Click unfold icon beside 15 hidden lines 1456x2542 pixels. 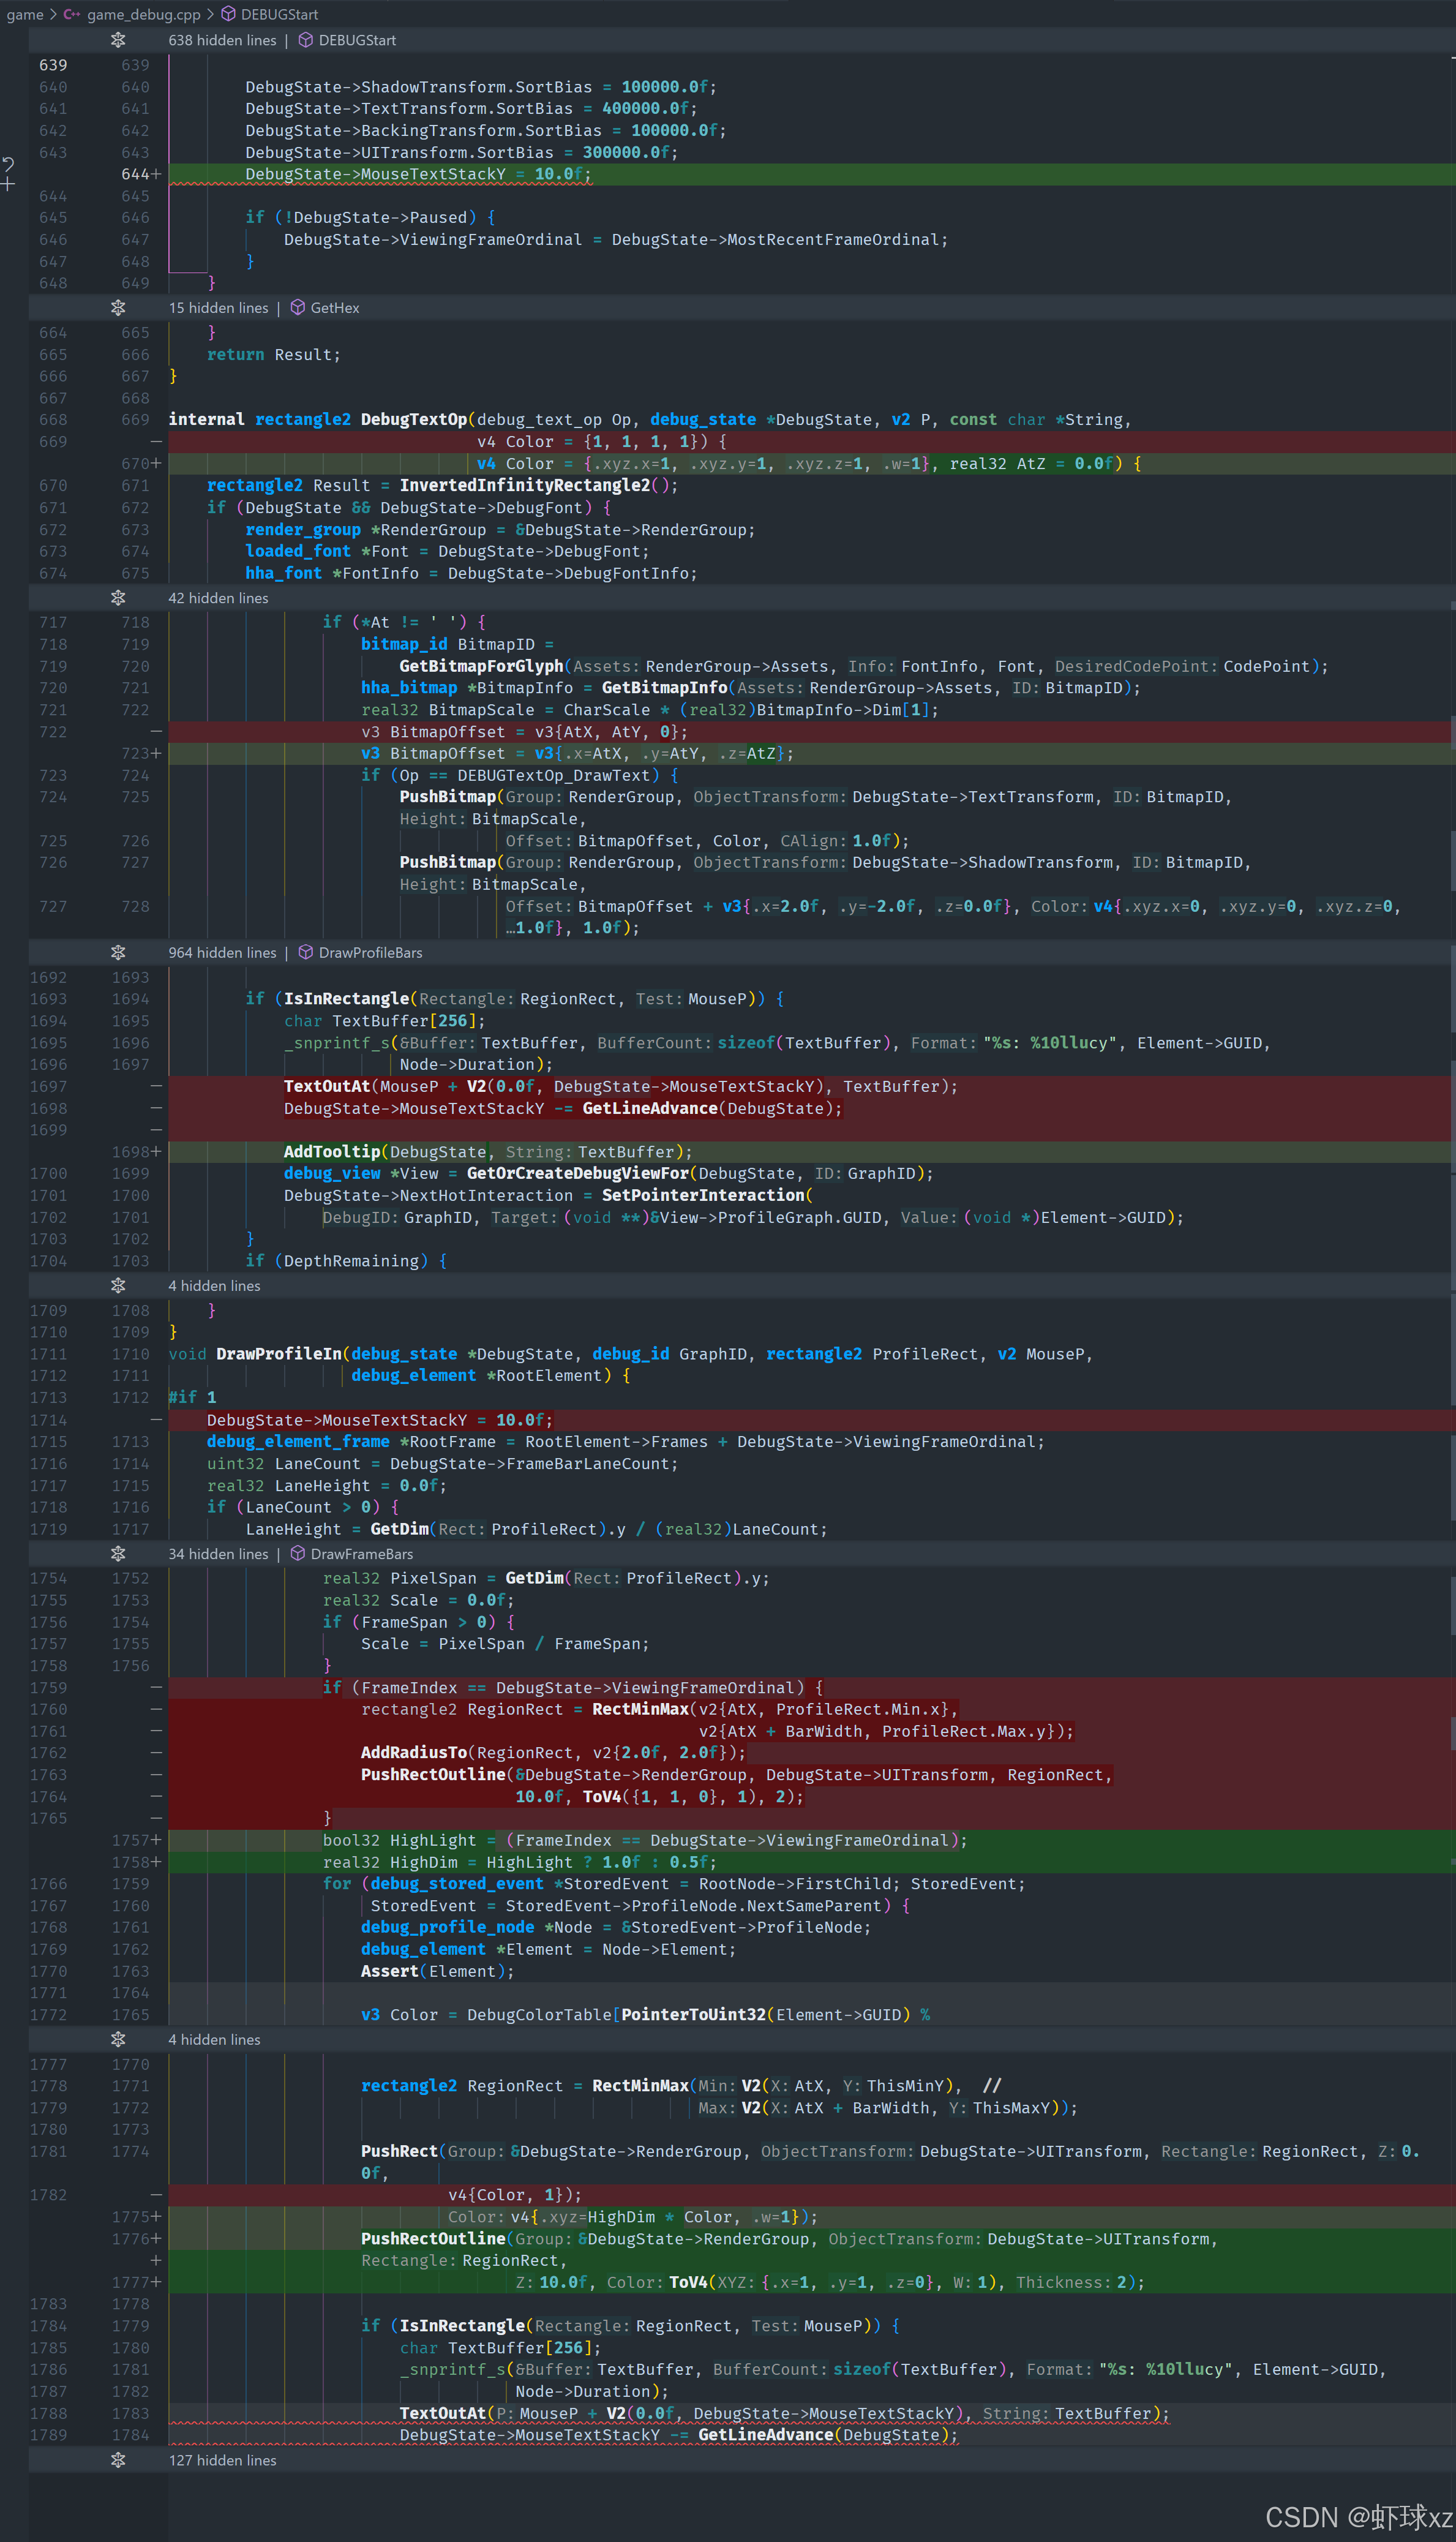(118, 308)
